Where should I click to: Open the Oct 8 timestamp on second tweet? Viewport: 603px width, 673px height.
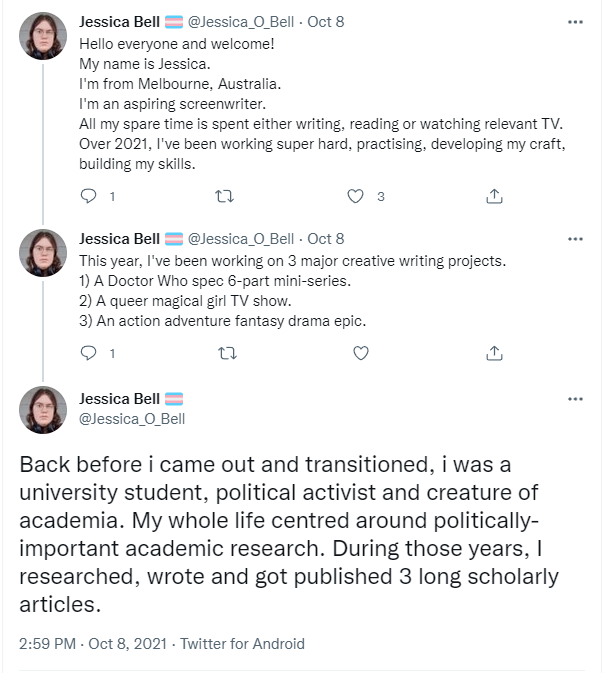tap(326, 239)
